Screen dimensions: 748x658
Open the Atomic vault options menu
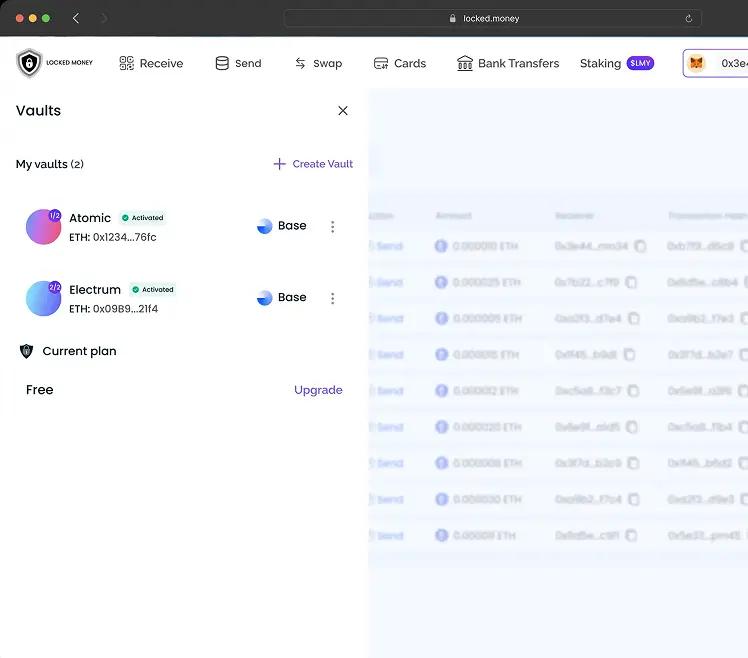pos(332,227)
